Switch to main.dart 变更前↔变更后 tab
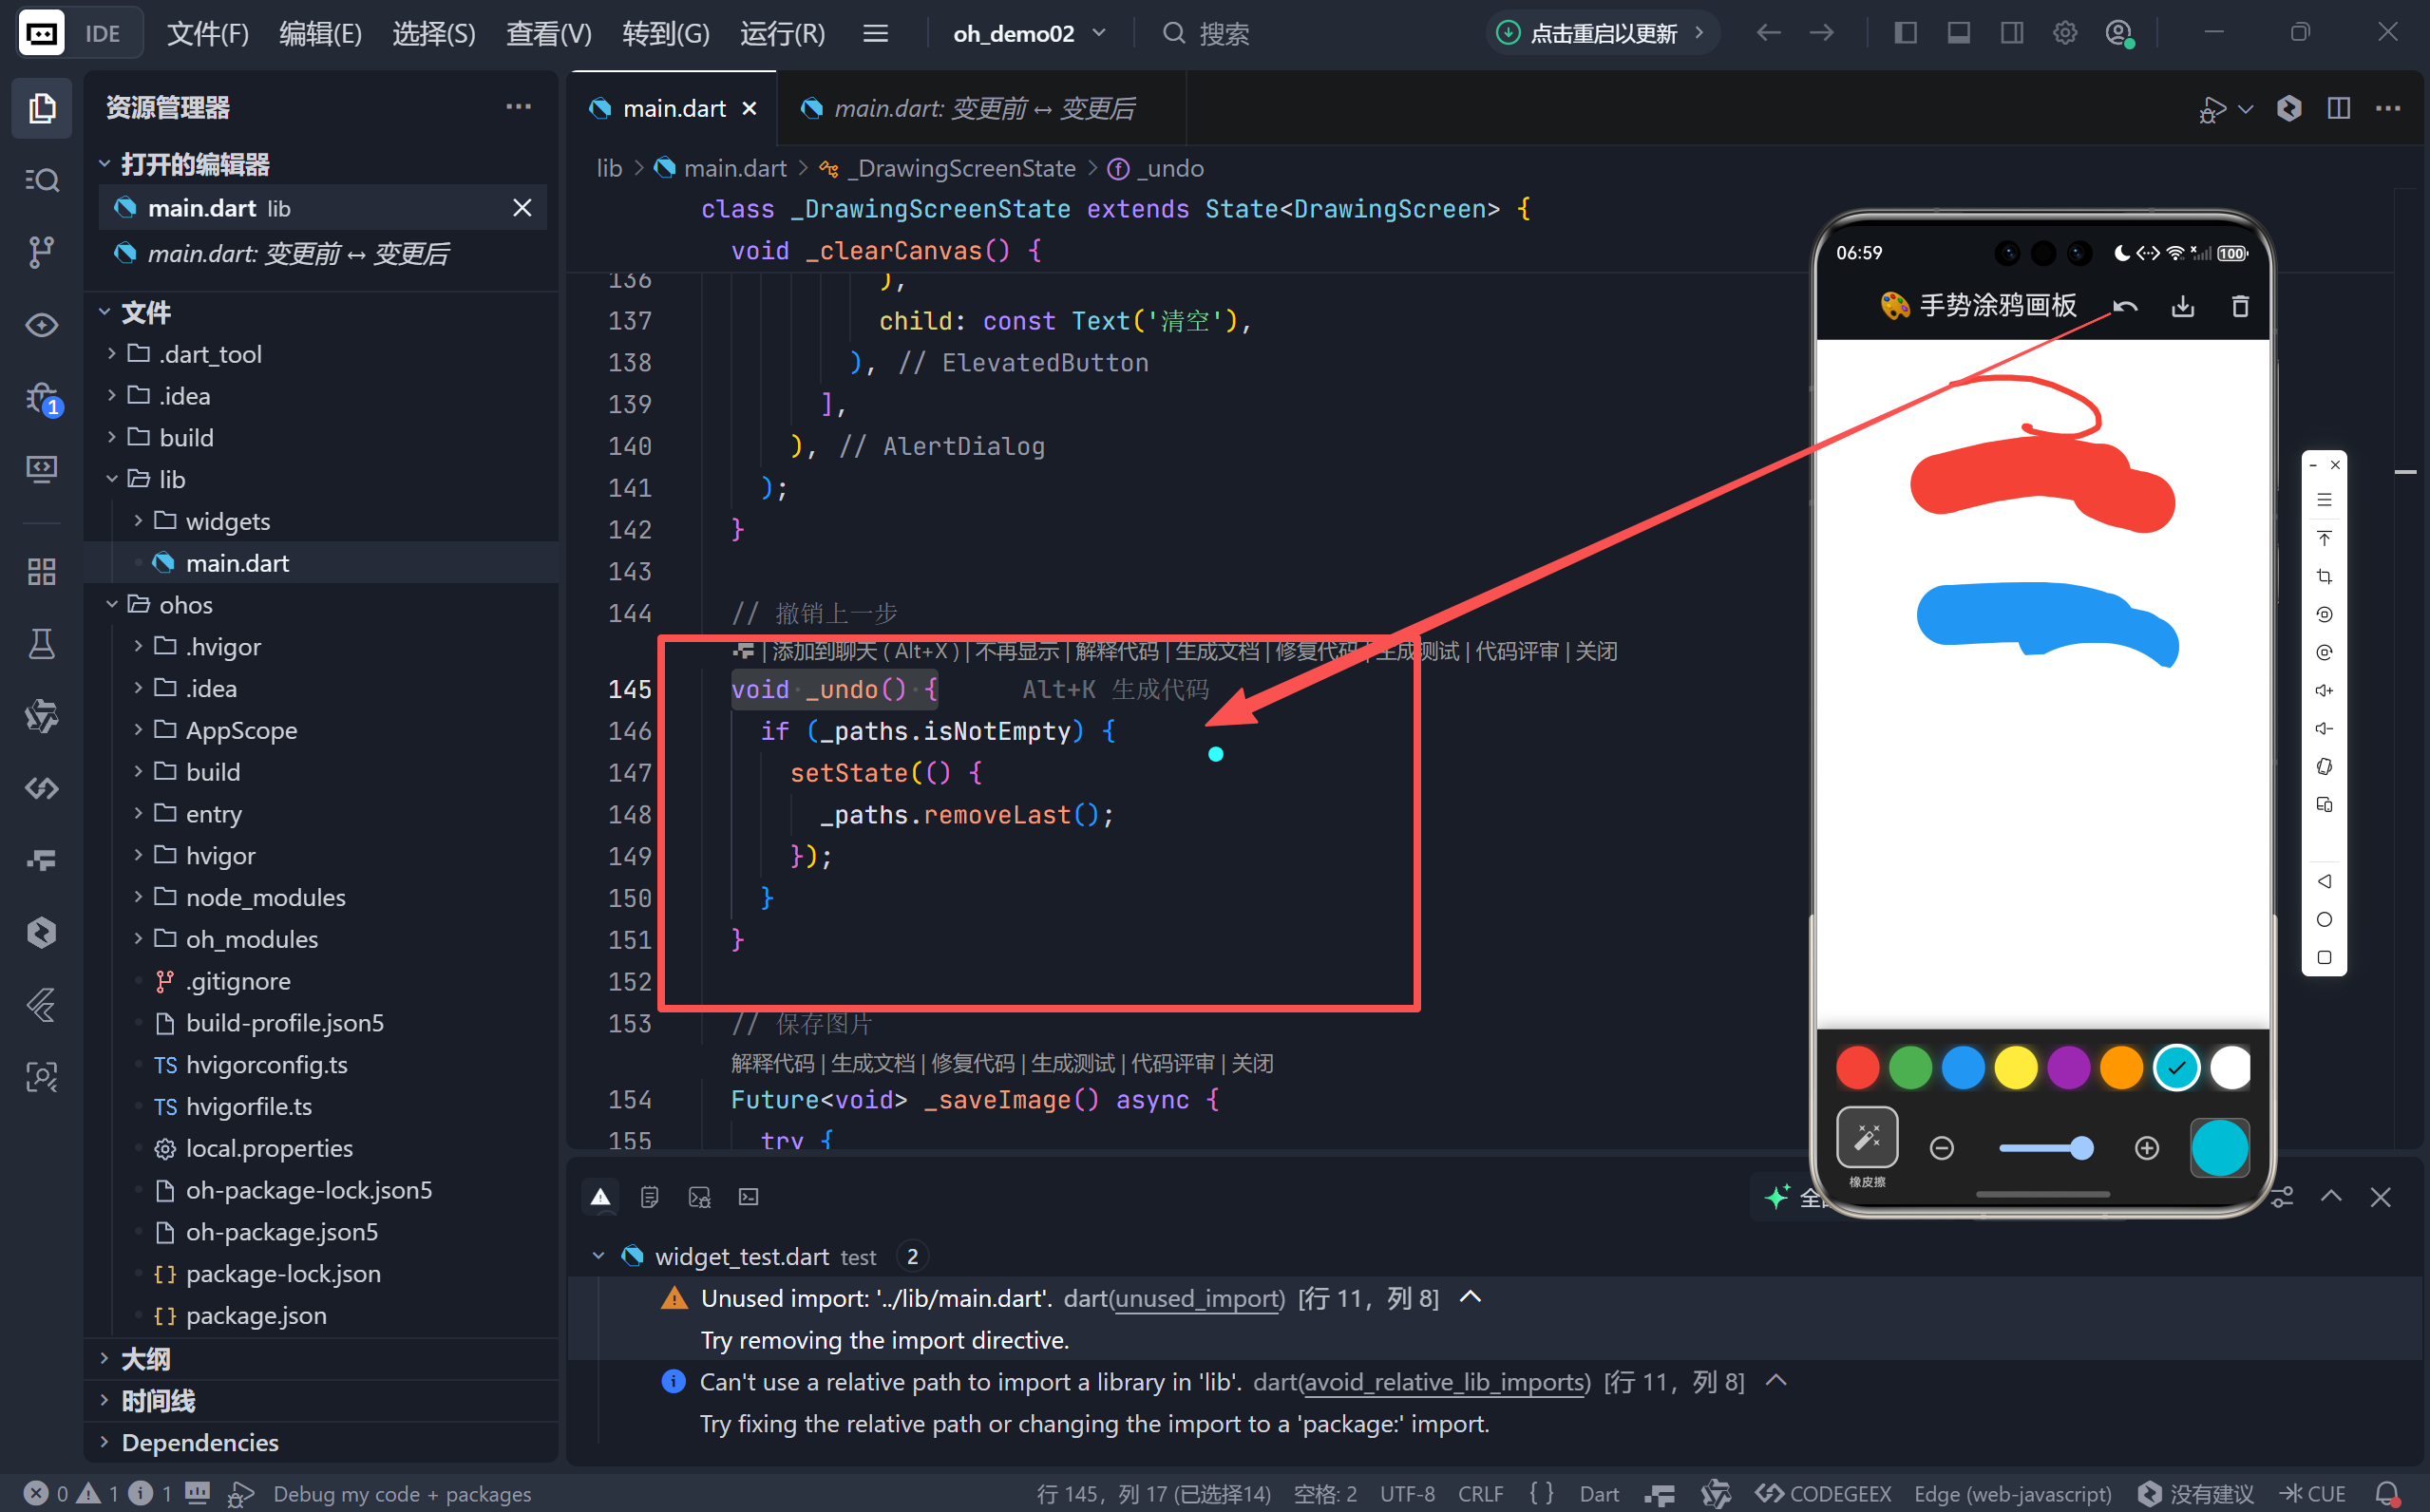The width and height of the screenshot is (2430, 1512). tap(983, 108)
